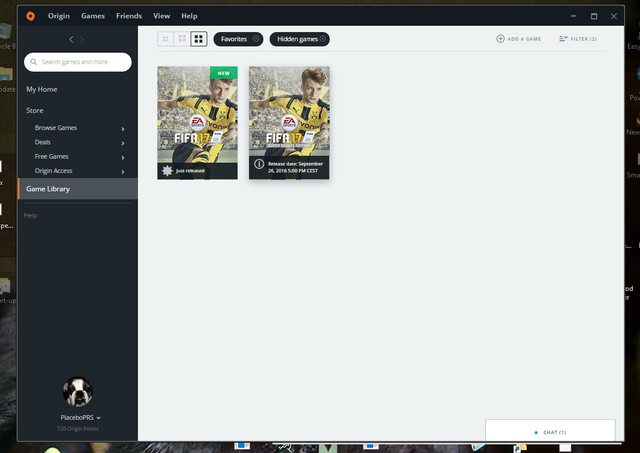The image size is (640, 453).
Task: Switch to large tile grid view
Action: pyautogui.click(x=199, y=39)
